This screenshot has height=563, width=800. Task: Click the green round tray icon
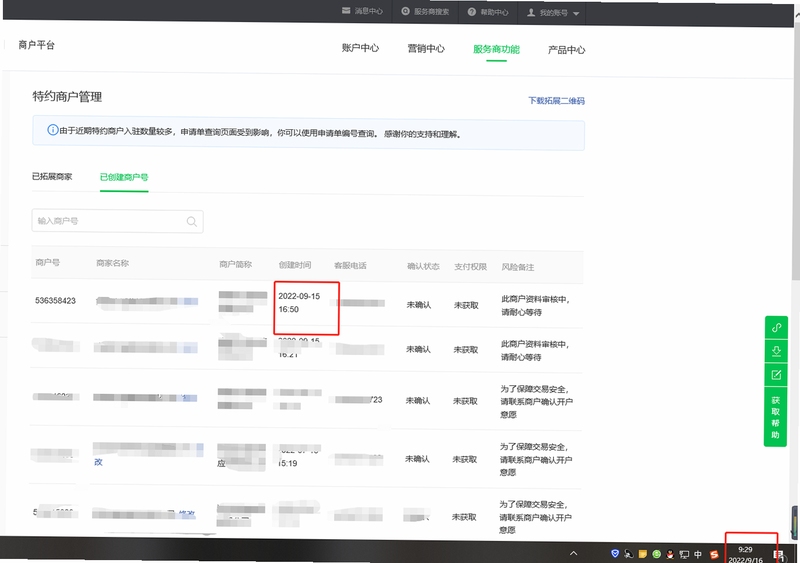click(x=657, y=554)
